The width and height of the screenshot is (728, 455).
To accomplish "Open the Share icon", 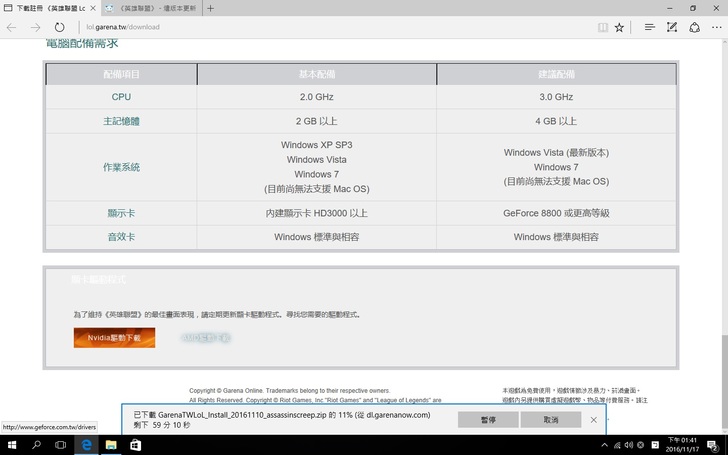I will 695,27.
